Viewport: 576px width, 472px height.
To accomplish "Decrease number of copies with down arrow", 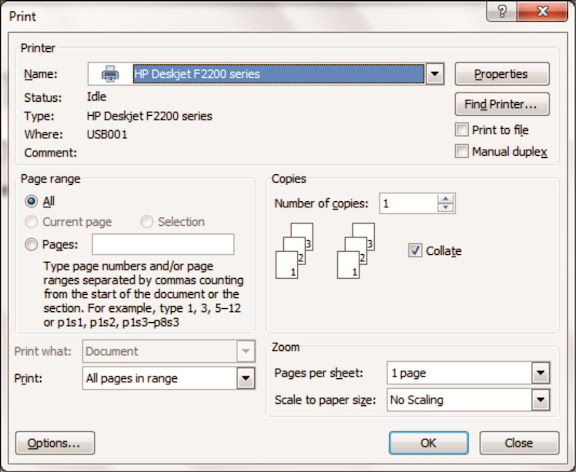I will point(446,208).
